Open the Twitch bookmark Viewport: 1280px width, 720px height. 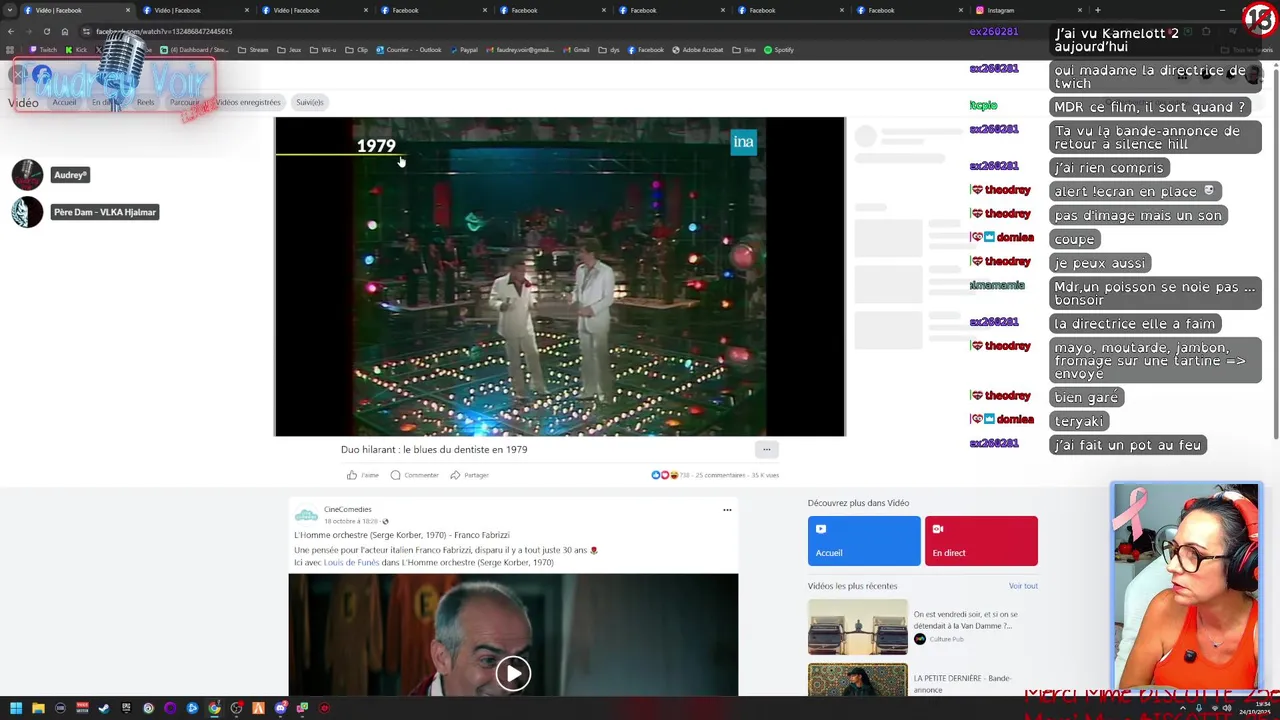pyautogui.click(x=43, y=50)
